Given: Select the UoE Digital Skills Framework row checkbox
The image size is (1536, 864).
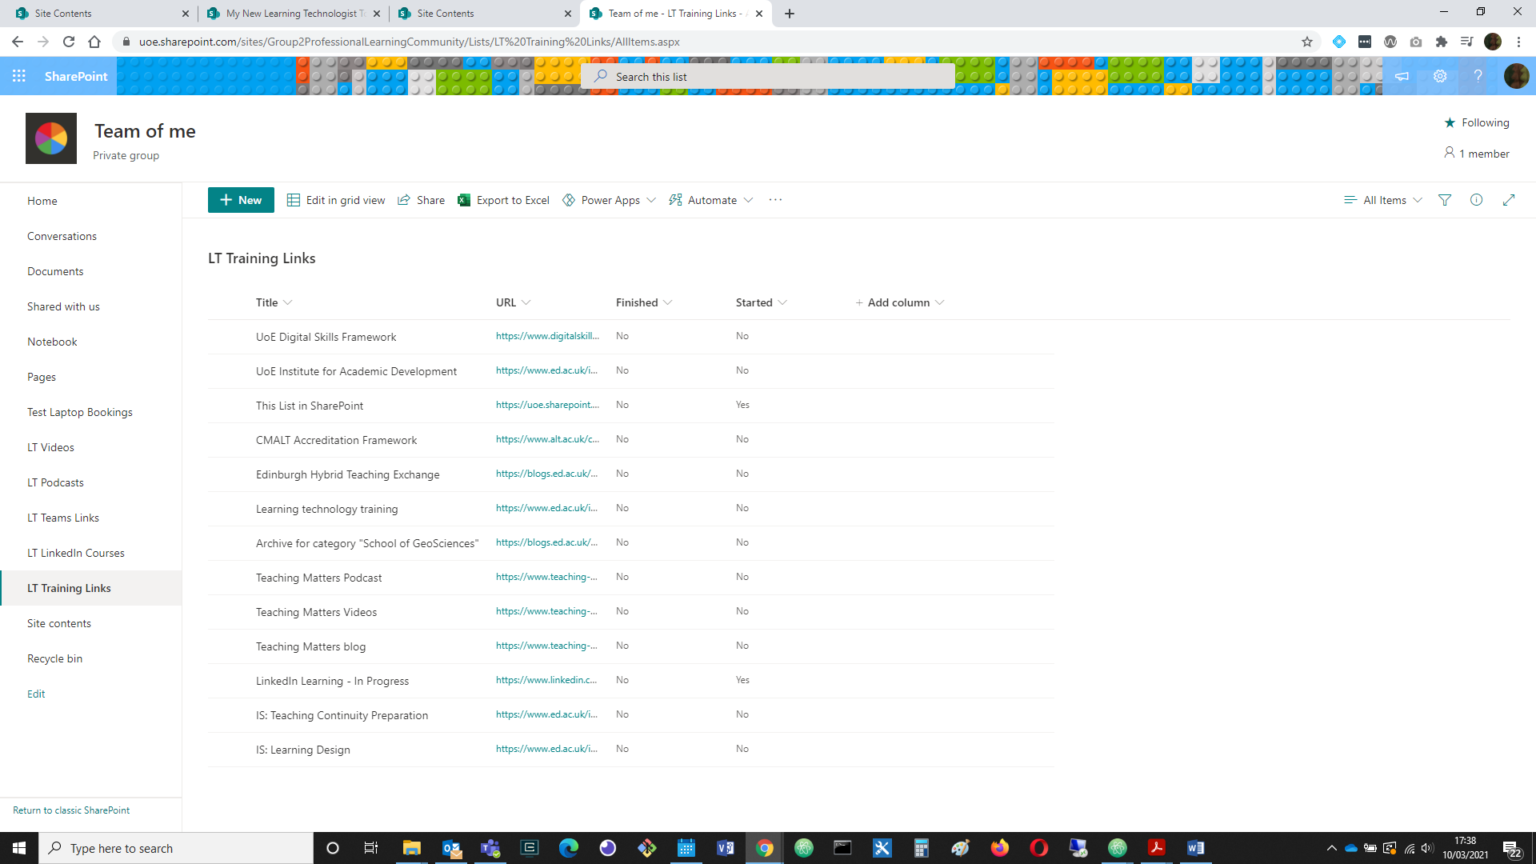Looking at the screenshot, I should point(230,336).
